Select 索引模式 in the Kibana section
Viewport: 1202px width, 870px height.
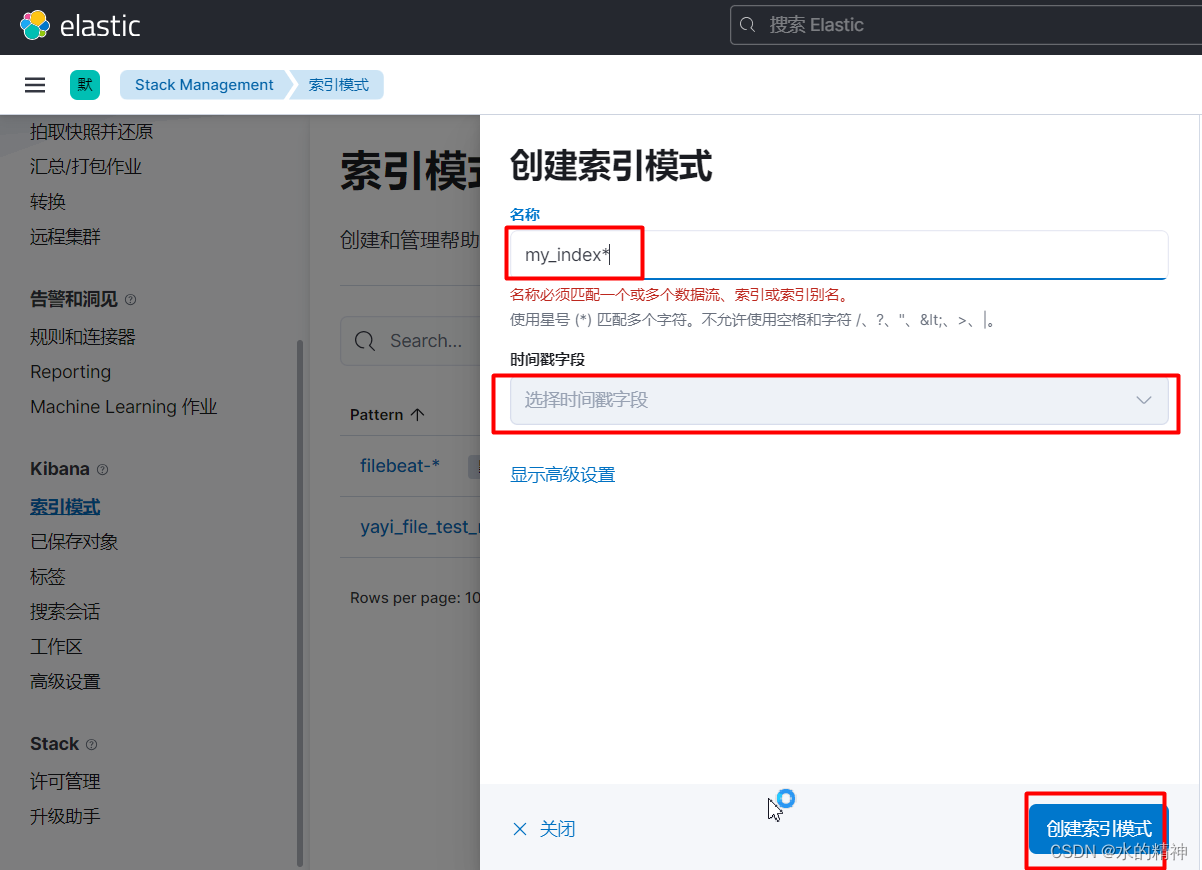tap(65, 507)
